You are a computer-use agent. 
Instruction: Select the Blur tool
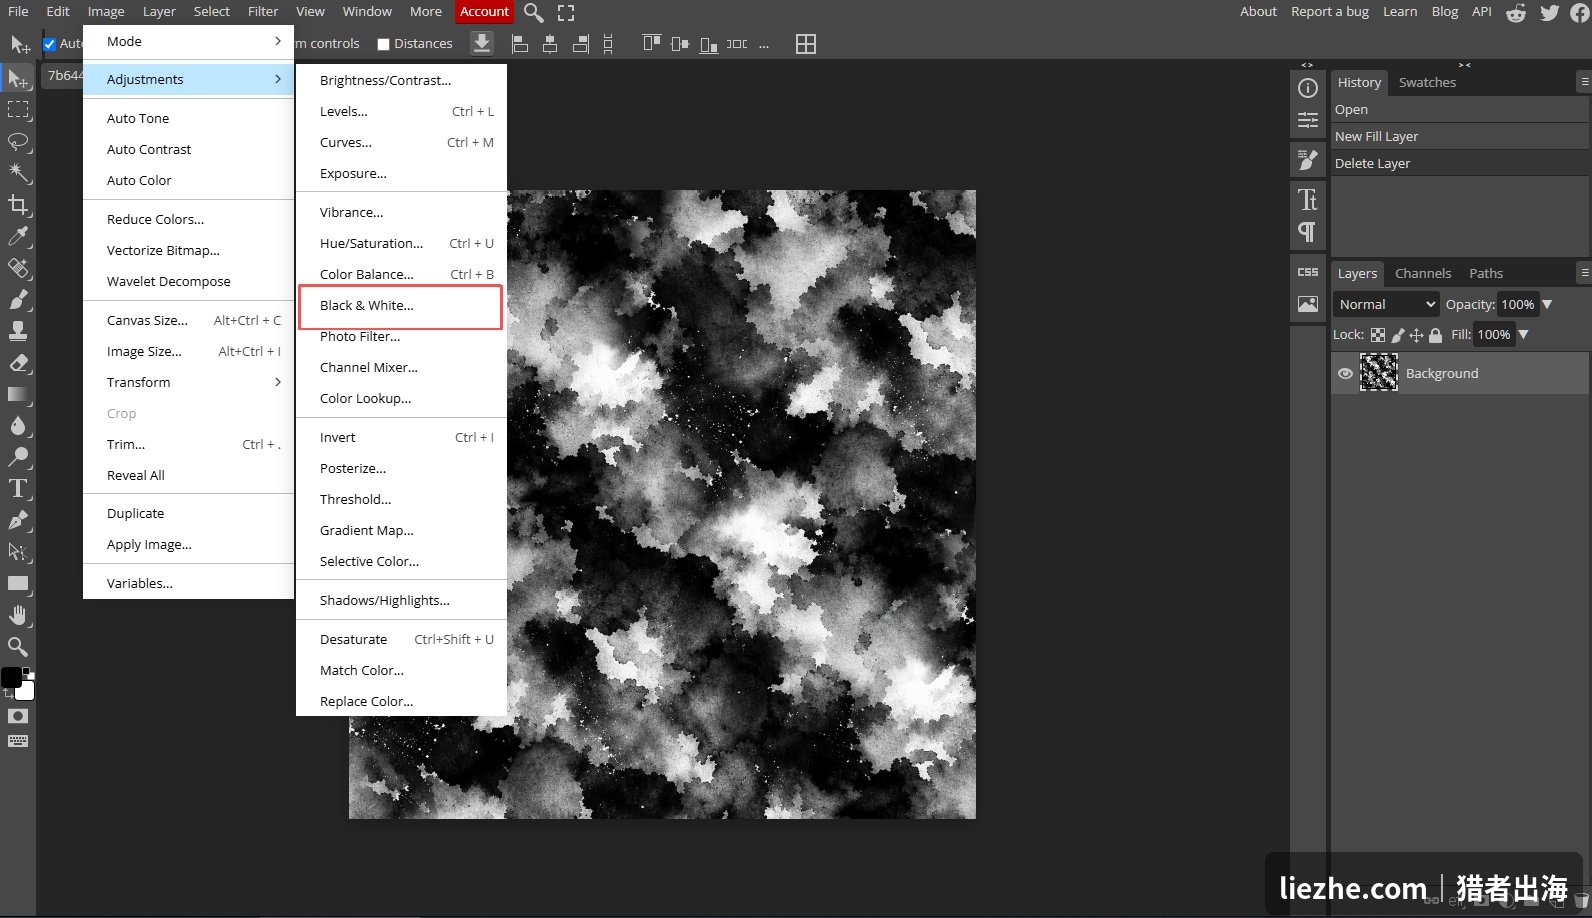[x=18, y=426]
